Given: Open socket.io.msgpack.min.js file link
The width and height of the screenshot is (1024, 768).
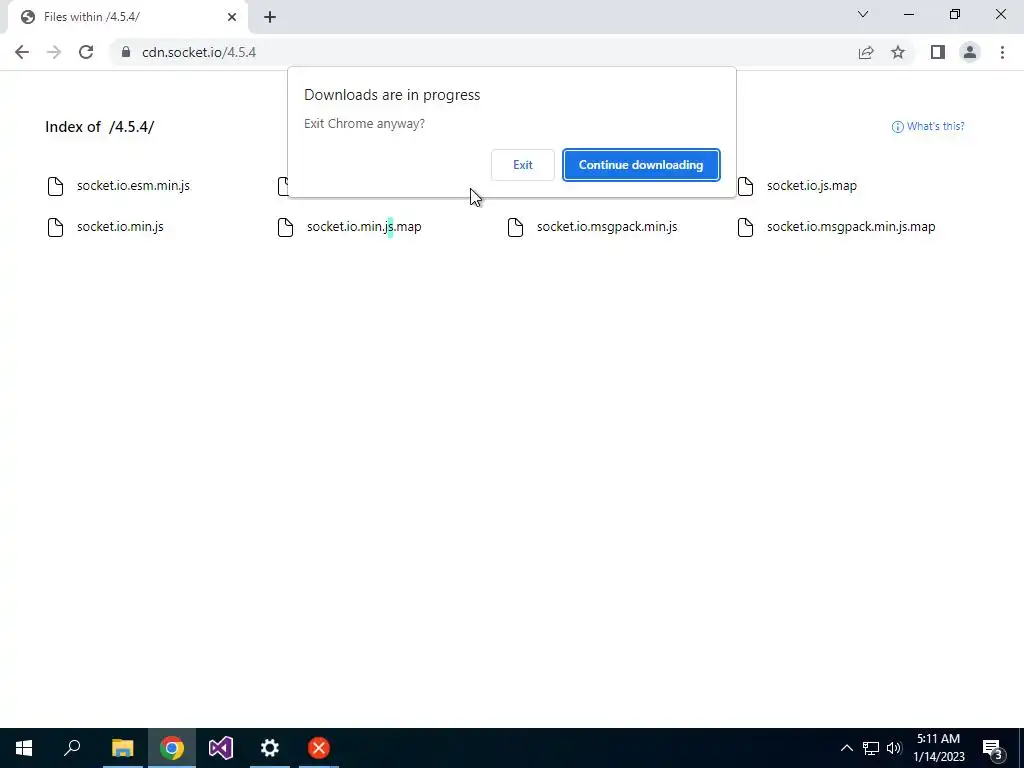Looking at the screenshot, I should [607, 227].
